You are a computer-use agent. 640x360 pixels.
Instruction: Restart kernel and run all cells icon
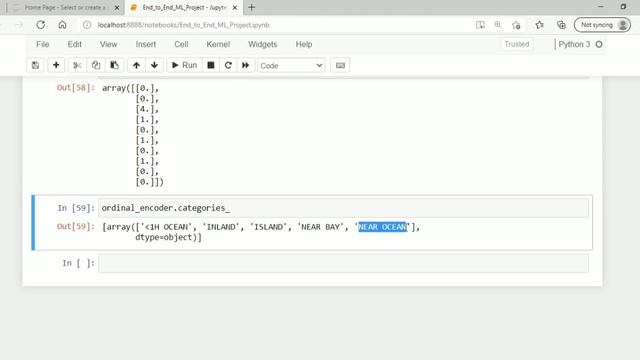tap(245, 65)
